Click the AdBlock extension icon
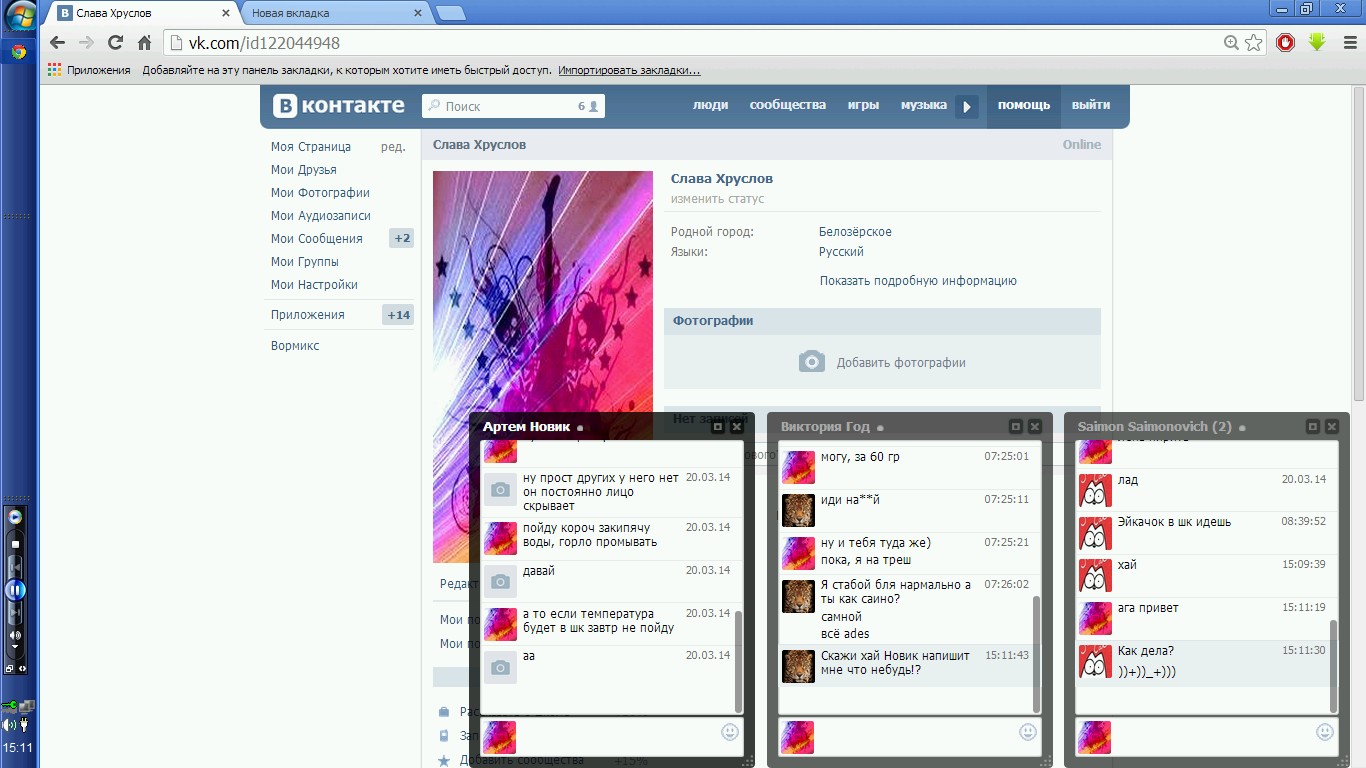The width and height of the screenshot is (1366, 768). (1285, 42)
